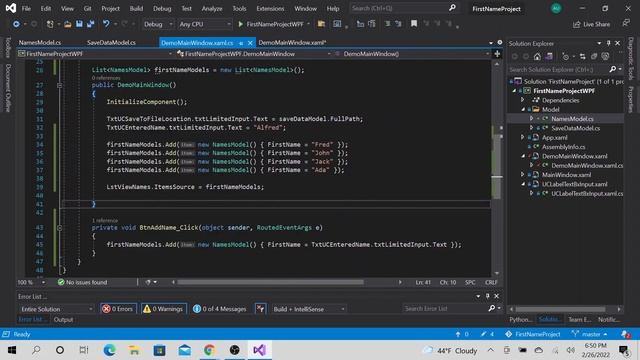
Task: Open the Extensions menu
Action: pos(270,8)
